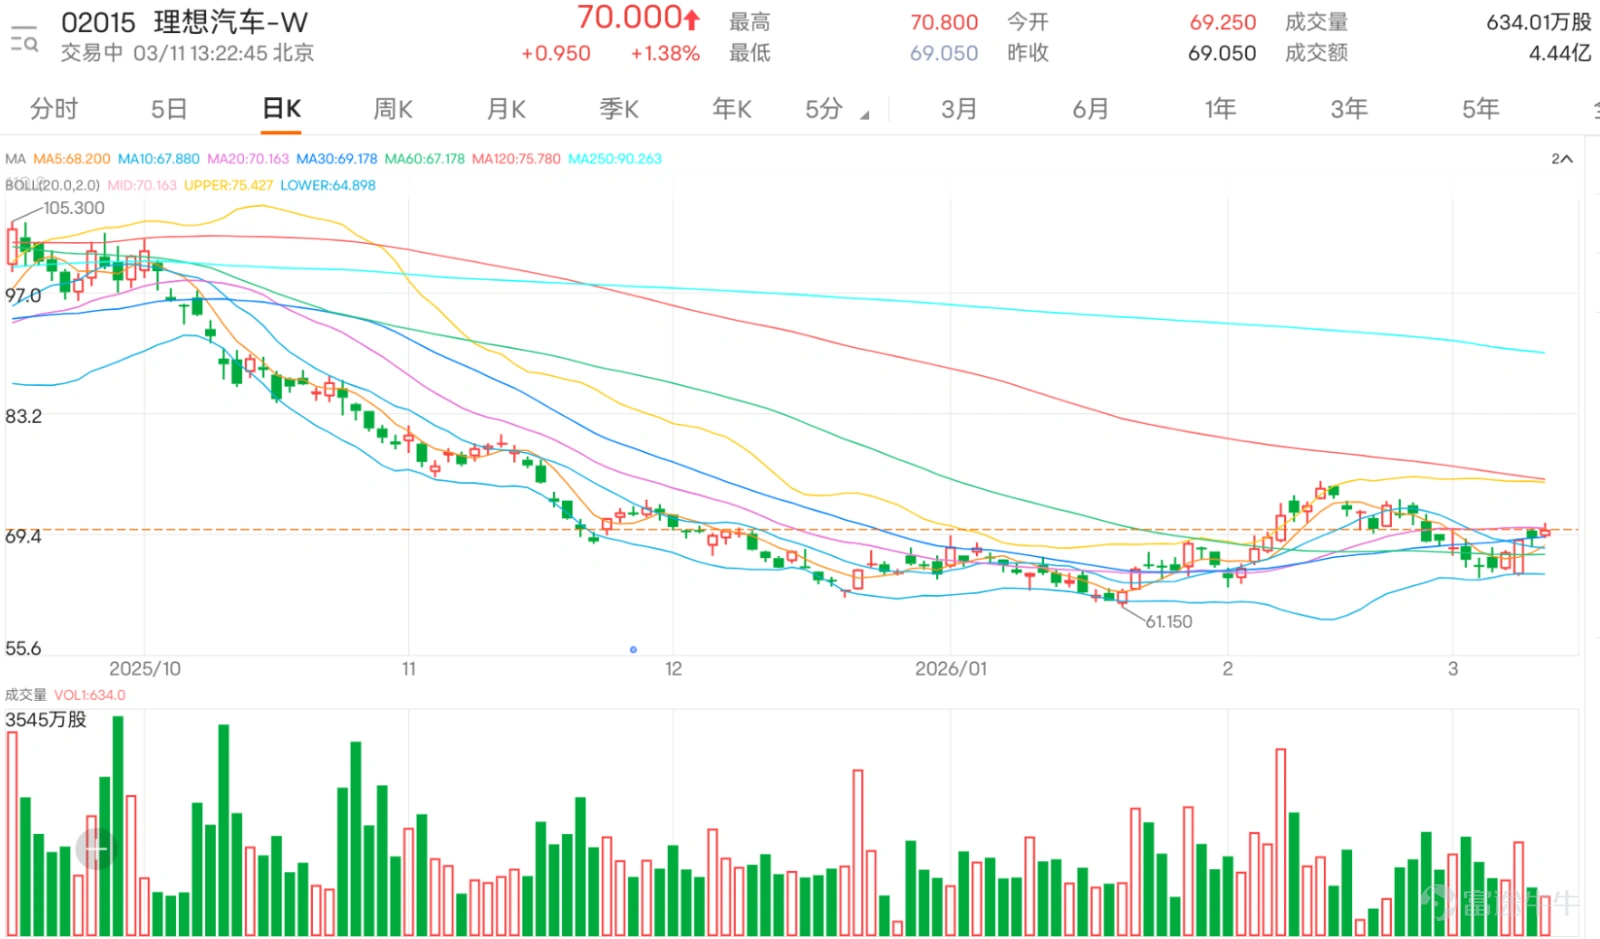Switch to 分时 tab
This screenshot has height=939, width=1600.
click(54, 109)
